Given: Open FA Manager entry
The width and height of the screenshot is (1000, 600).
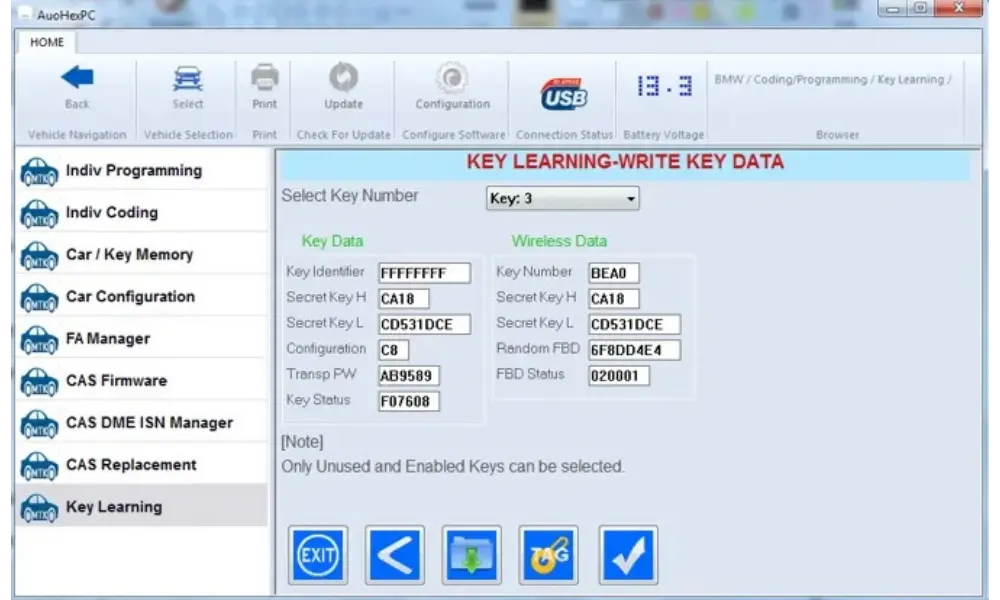Looking at the screenshot, I should (142, 339).
